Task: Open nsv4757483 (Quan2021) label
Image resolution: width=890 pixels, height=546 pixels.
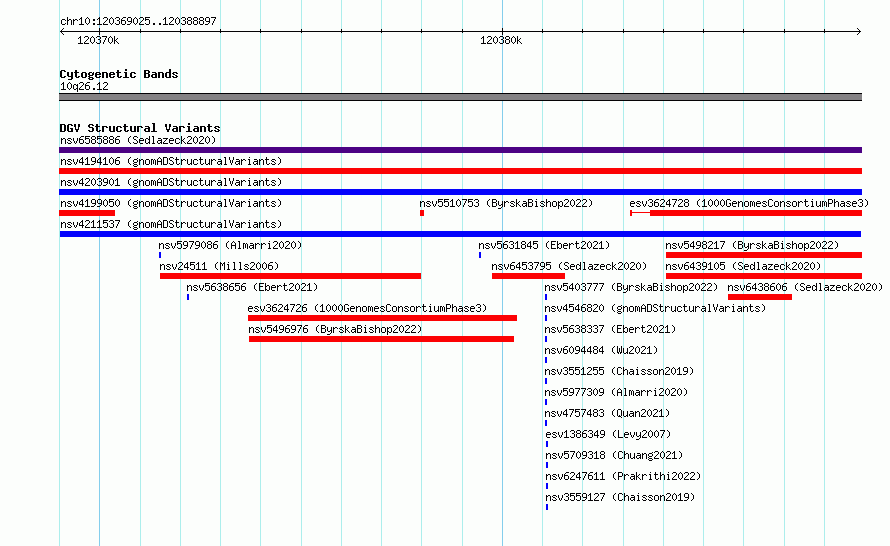Action: [607, 413]
